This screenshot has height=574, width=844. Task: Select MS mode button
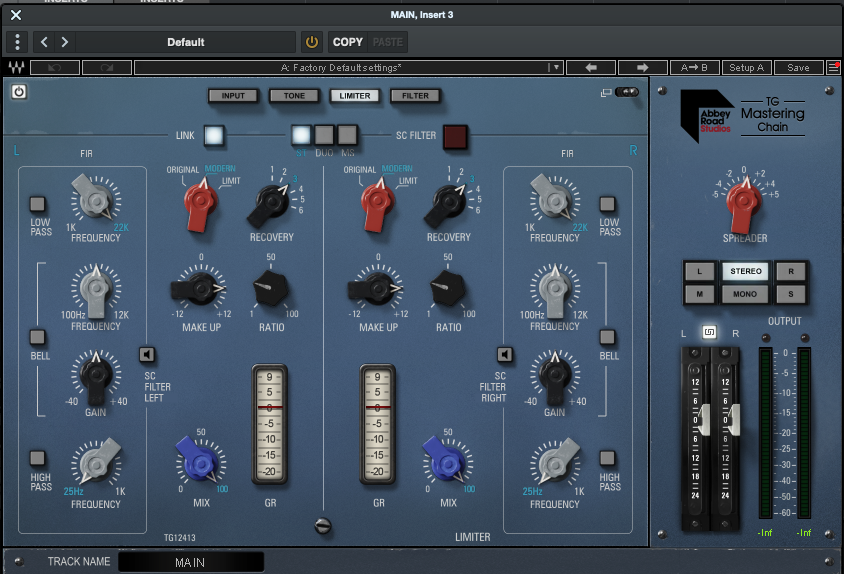tap(347, 135)
